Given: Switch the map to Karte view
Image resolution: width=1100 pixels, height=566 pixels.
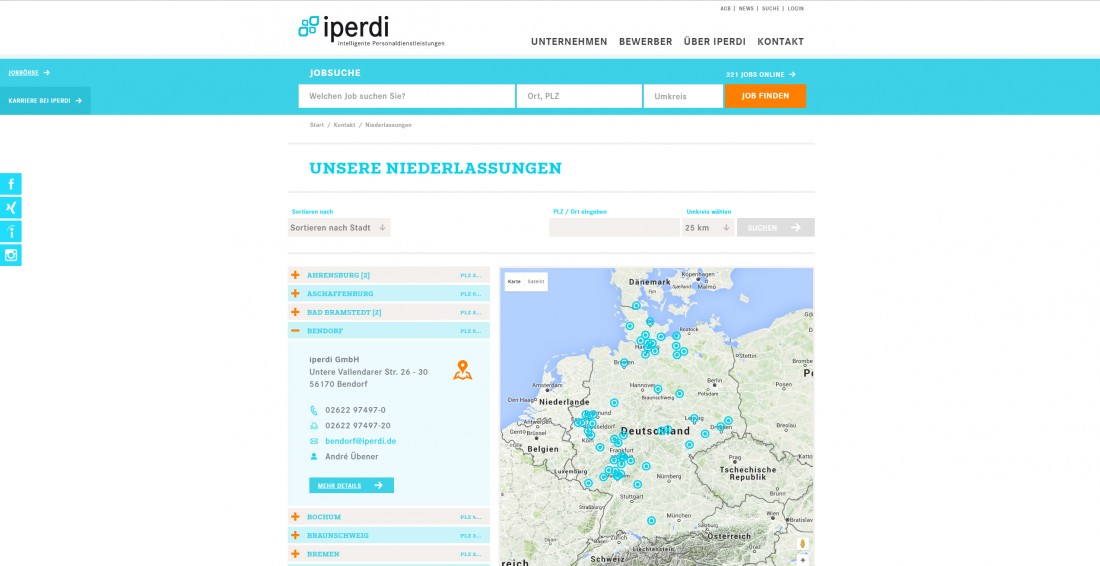Looking at the screenshot, I should click(x=514, y=282).
